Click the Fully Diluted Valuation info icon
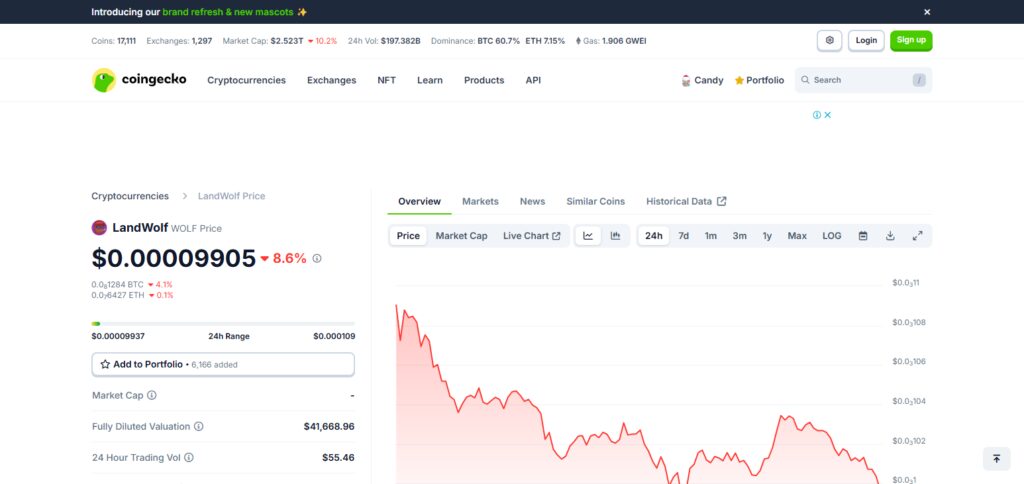Screen dimensions: 1024x484 pos(199,427)
